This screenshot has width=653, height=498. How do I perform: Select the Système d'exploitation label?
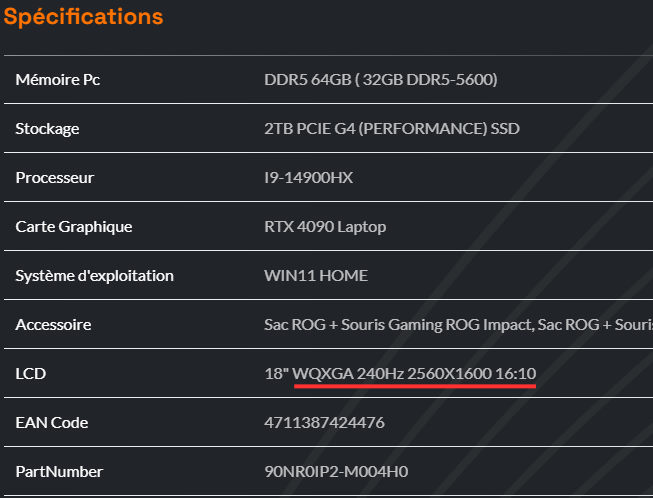point(95,276)
